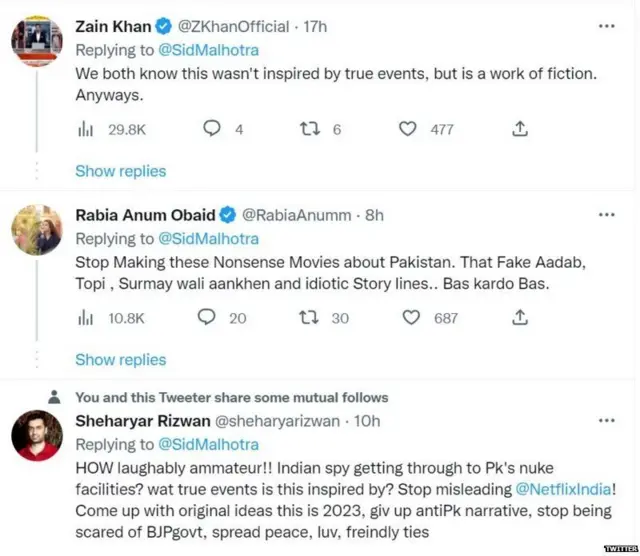Open Rabia Anum Obaid's profile name
This screenshot has height=556, width=640.
[146, 215]
